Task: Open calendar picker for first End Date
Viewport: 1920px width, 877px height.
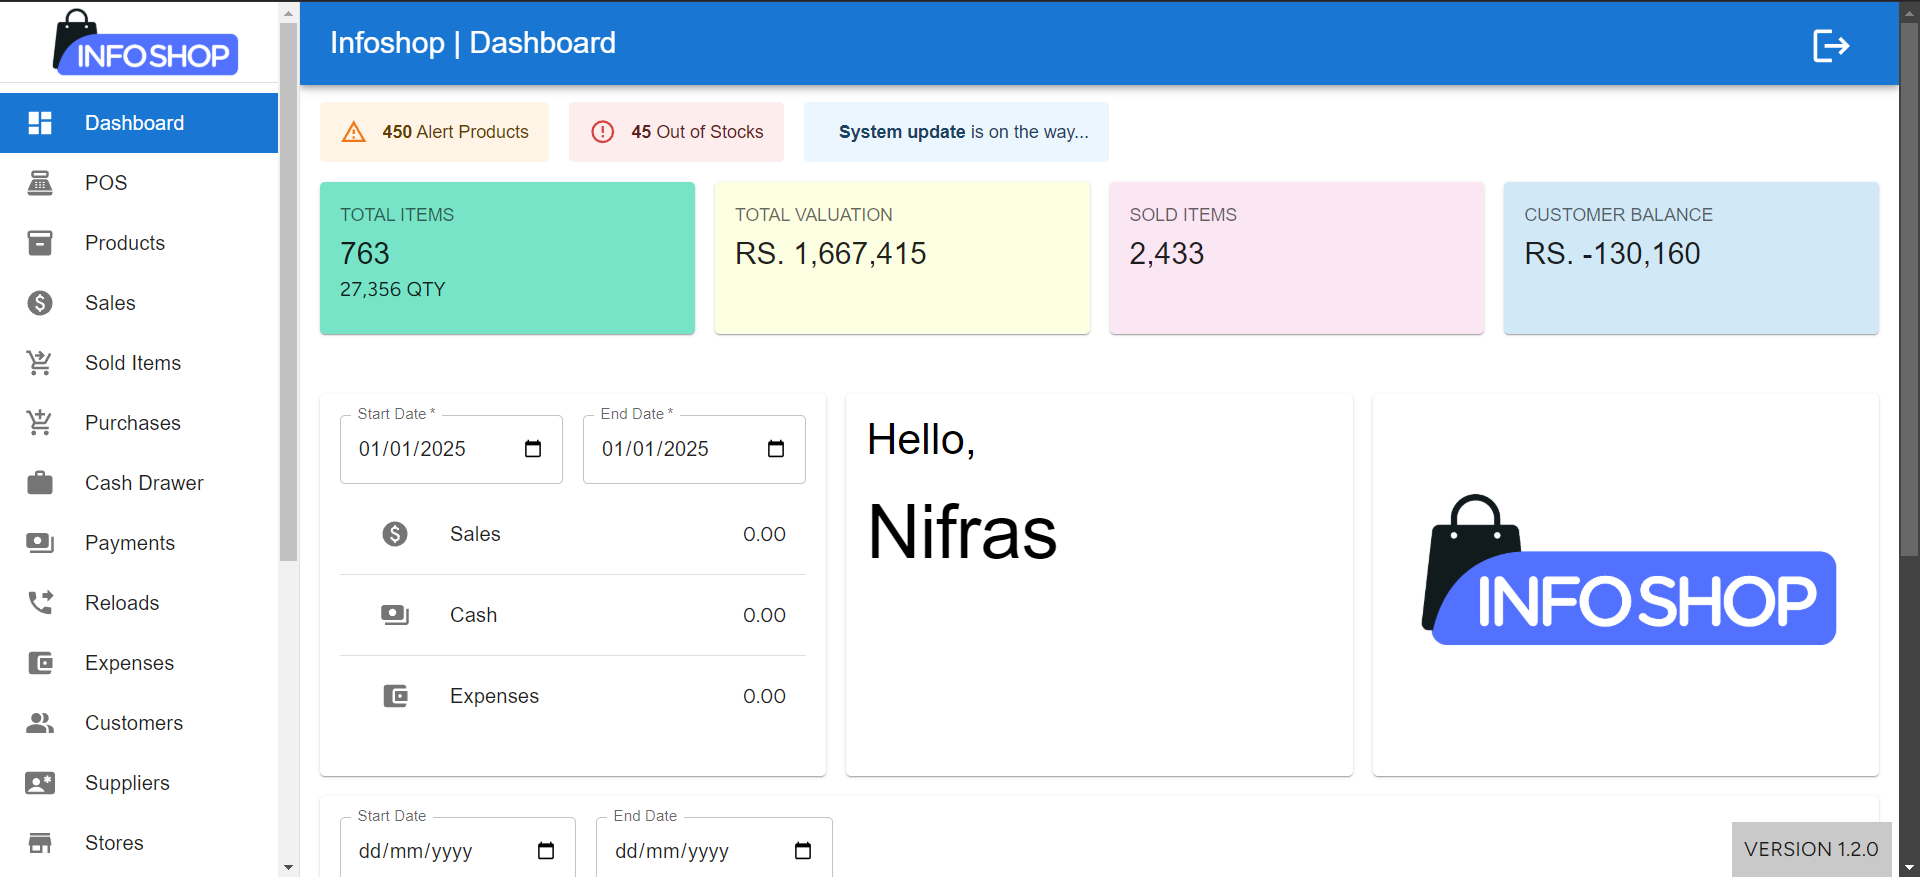Action: pos(776,449)
